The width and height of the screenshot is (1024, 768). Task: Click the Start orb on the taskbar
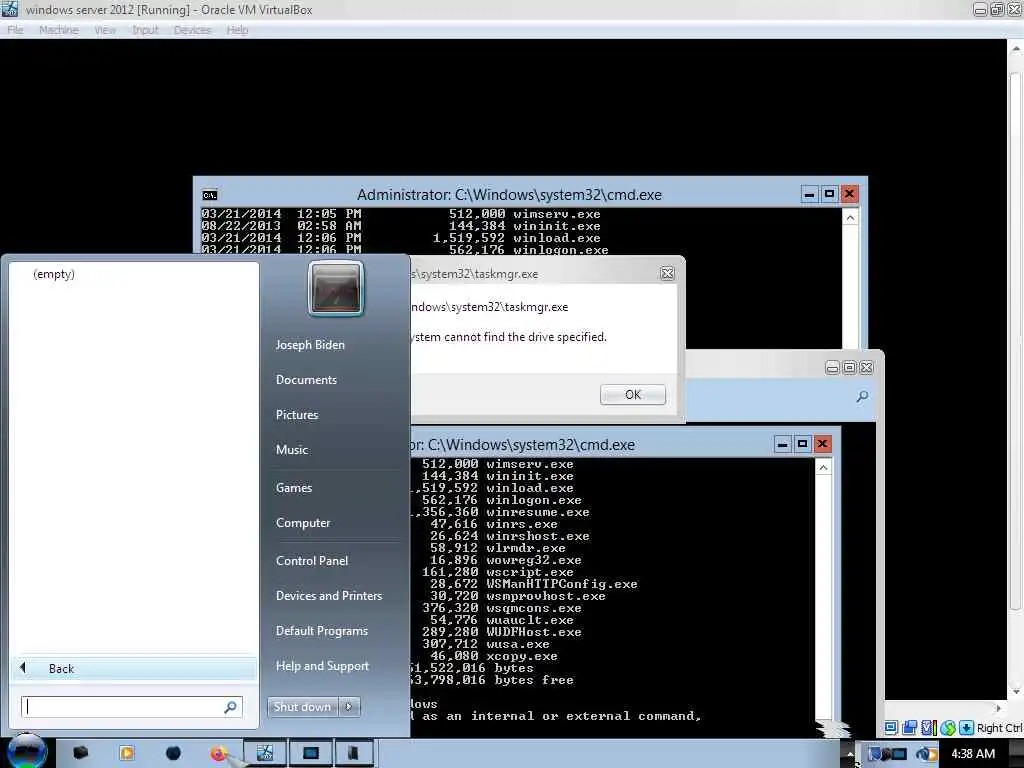tap(27, 752)
